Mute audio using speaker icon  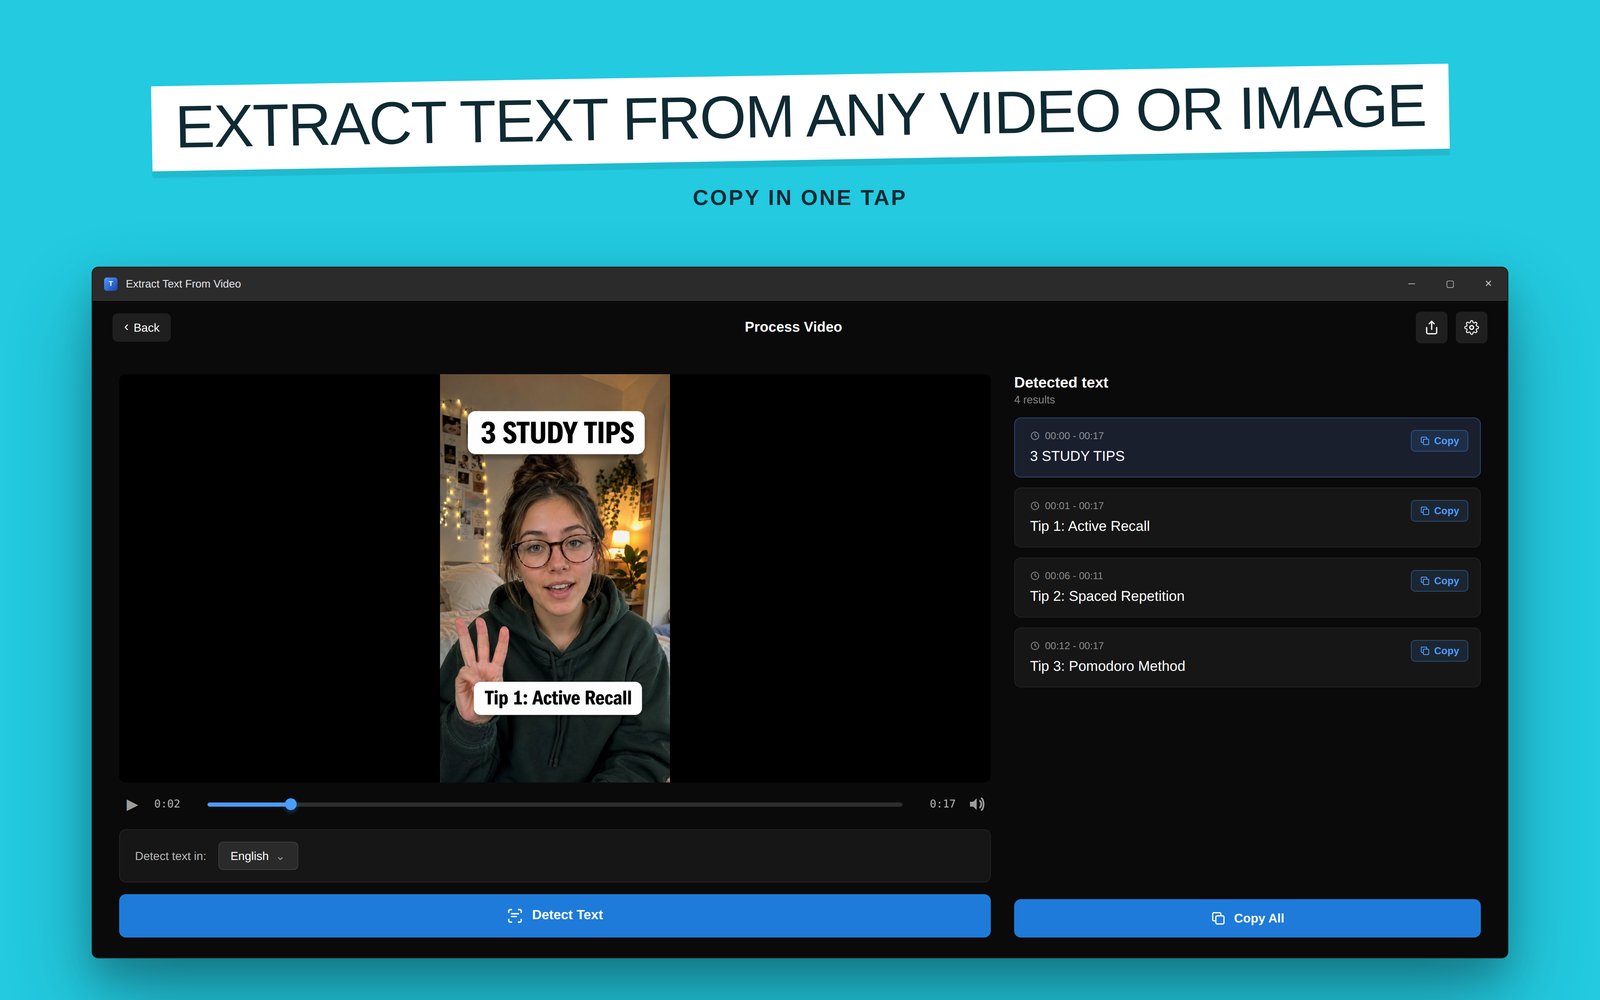[x=977, y=804]
